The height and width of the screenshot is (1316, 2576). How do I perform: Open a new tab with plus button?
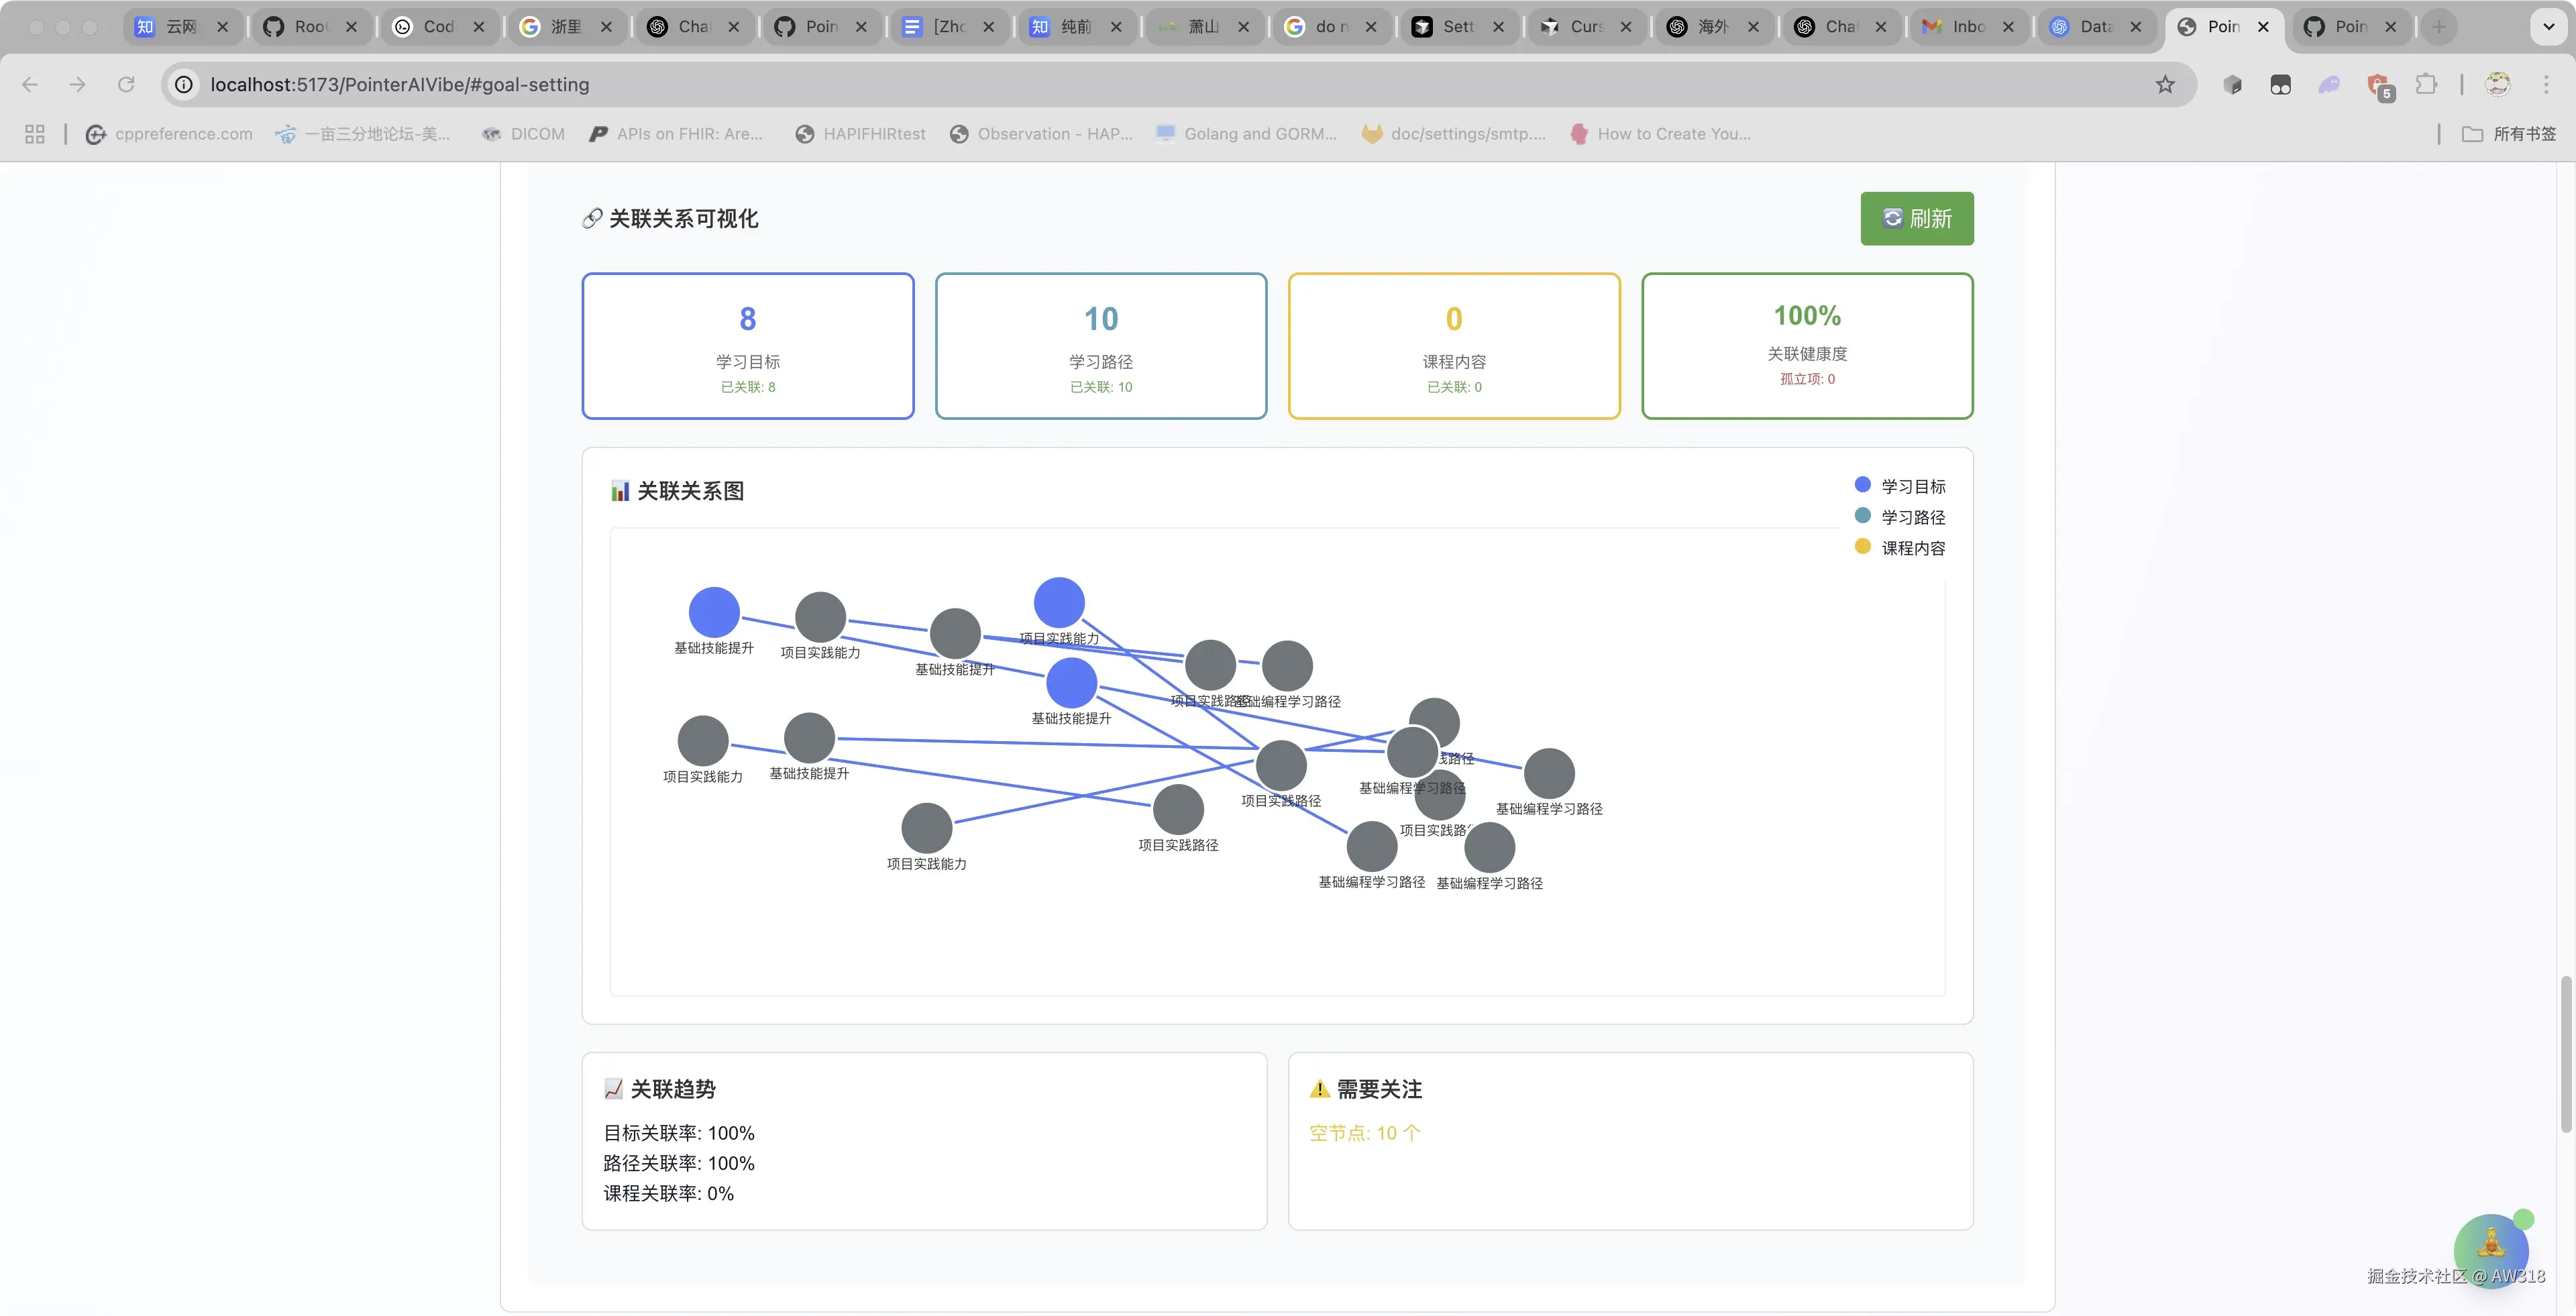[2439, 27]
